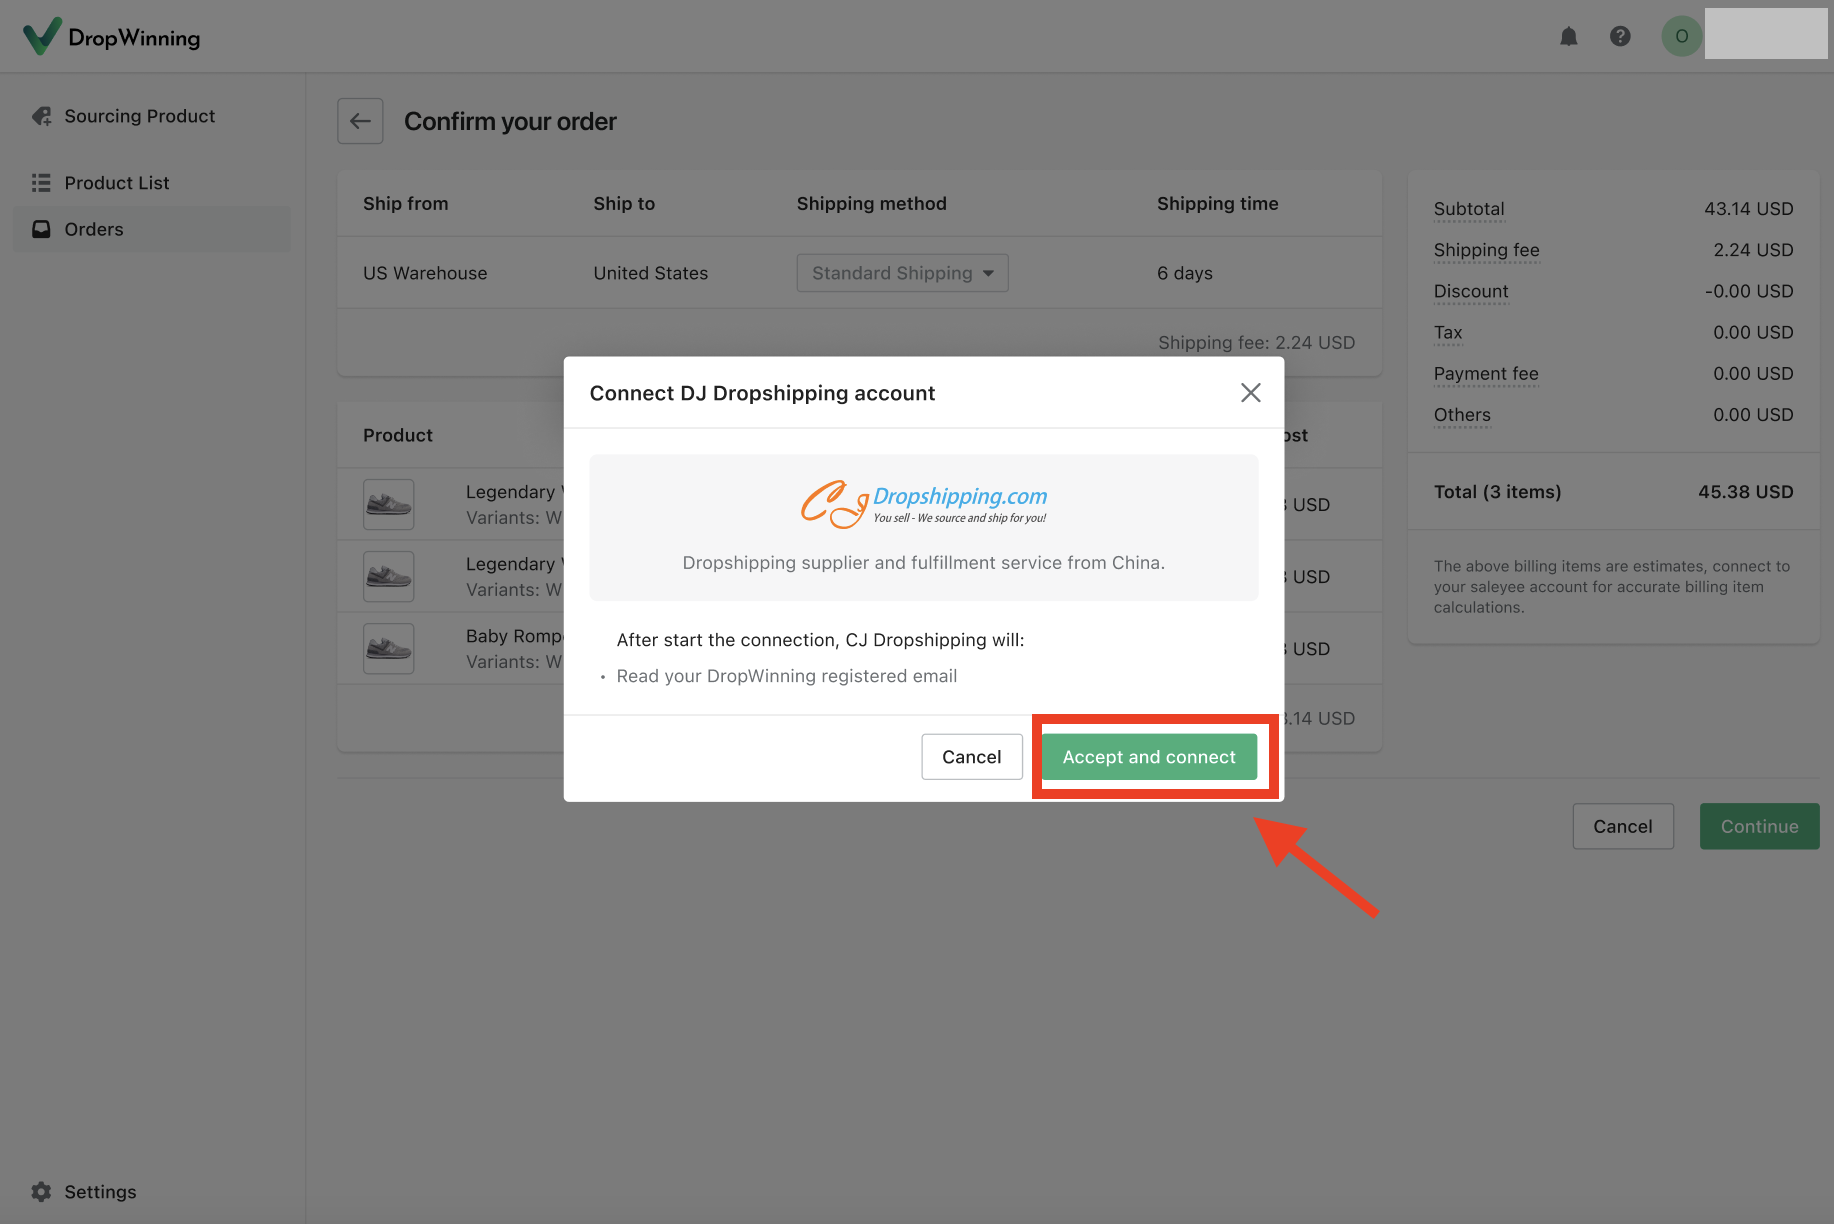Click the Shipping fee label in summary

click(1486, 250)
